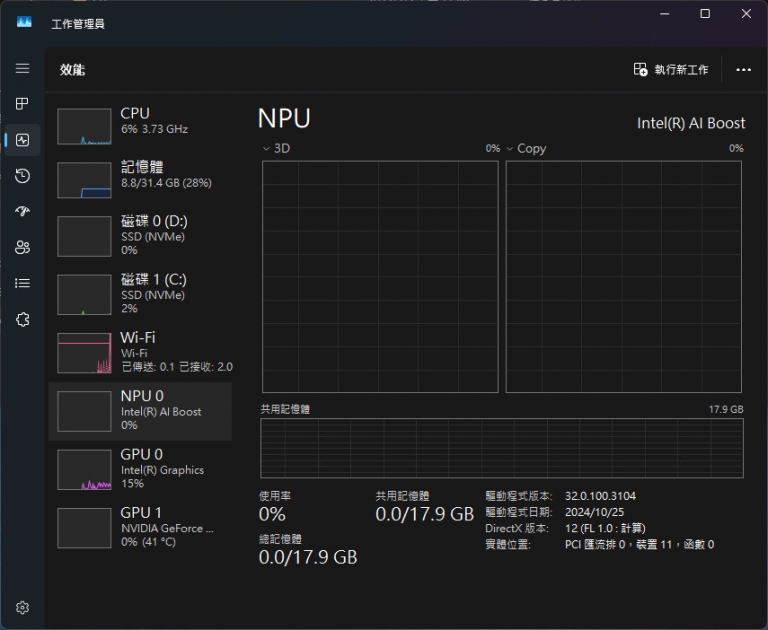Go to the Processes page icon
This screenshot has height=630, width=768.
(23, 104)
